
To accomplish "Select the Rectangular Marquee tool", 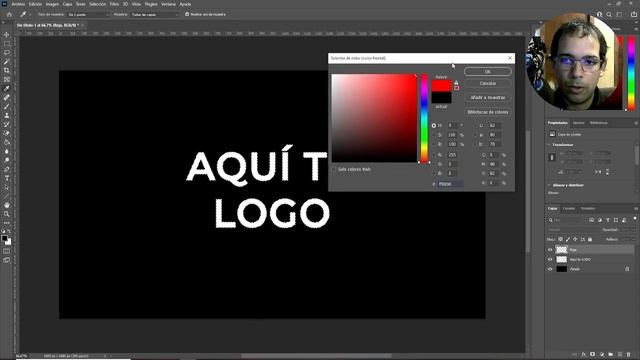I will pos(7,44).
